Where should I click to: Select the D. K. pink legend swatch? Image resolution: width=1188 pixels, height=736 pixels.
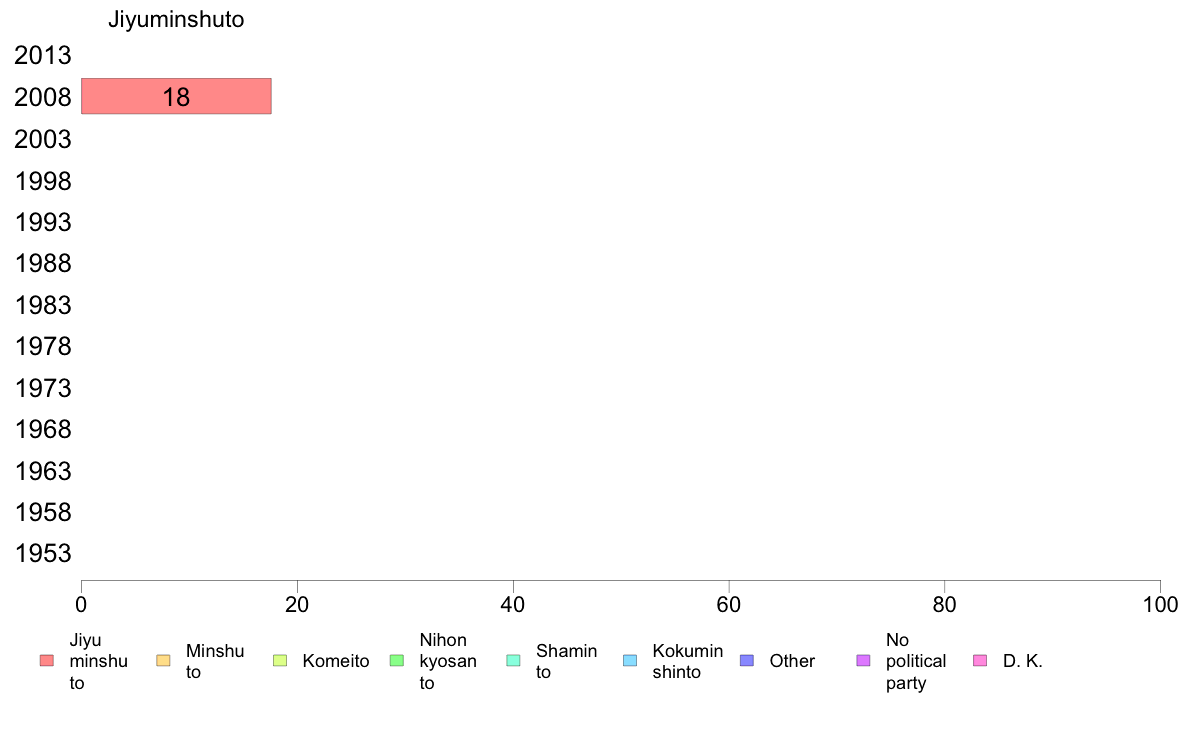click(980, 661)
